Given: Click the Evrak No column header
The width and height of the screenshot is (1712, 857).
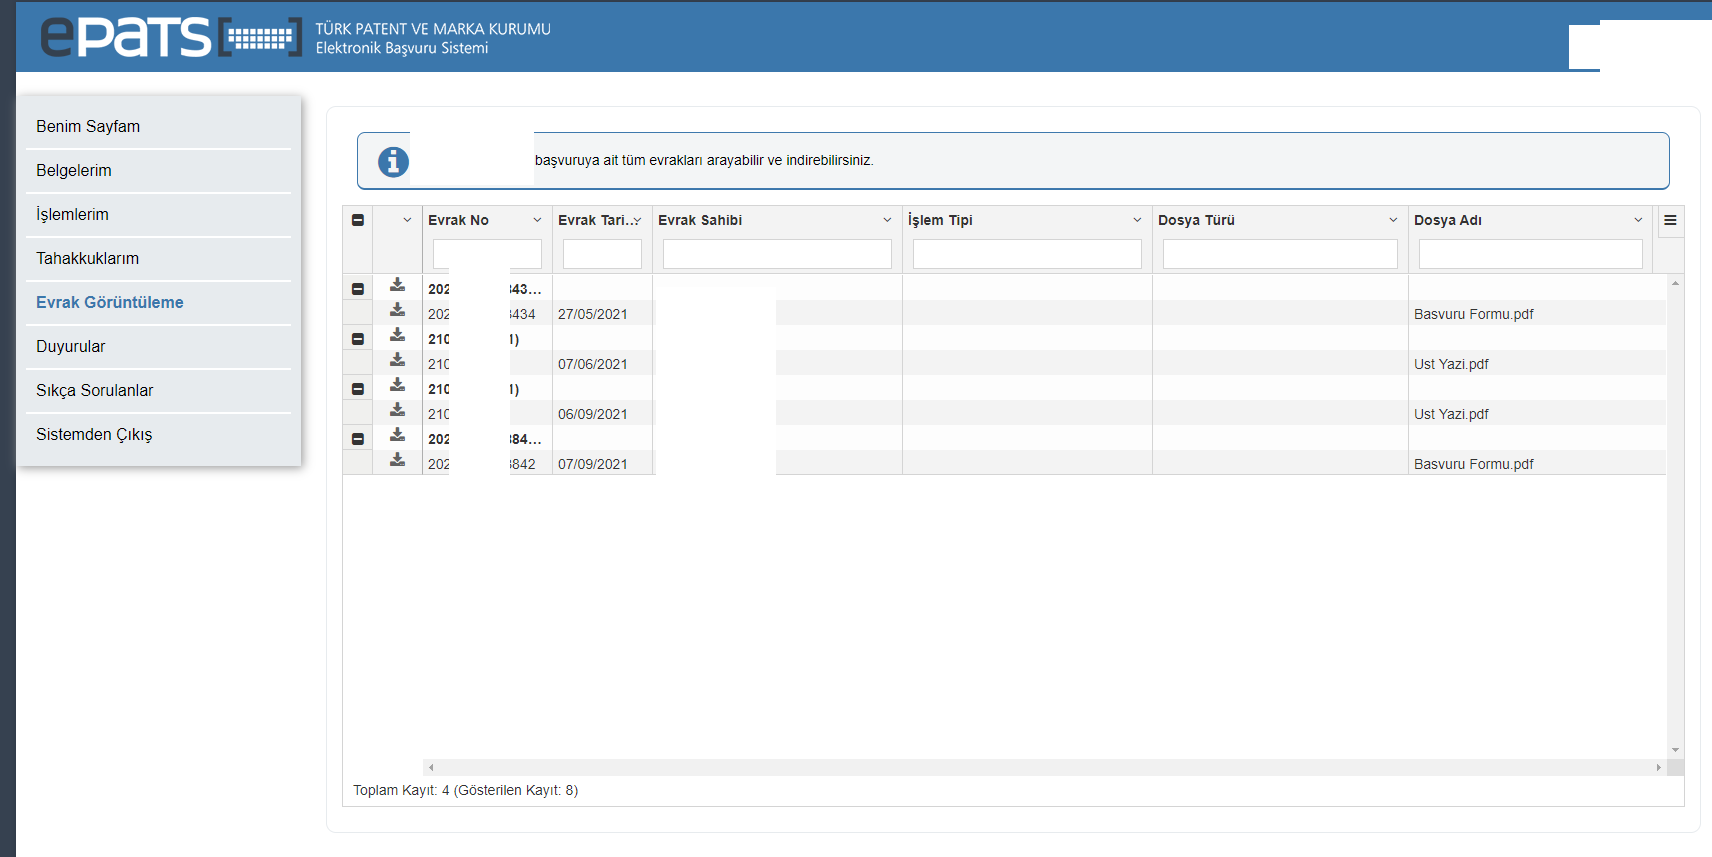Looking at the screenshot, I should 458,220.
